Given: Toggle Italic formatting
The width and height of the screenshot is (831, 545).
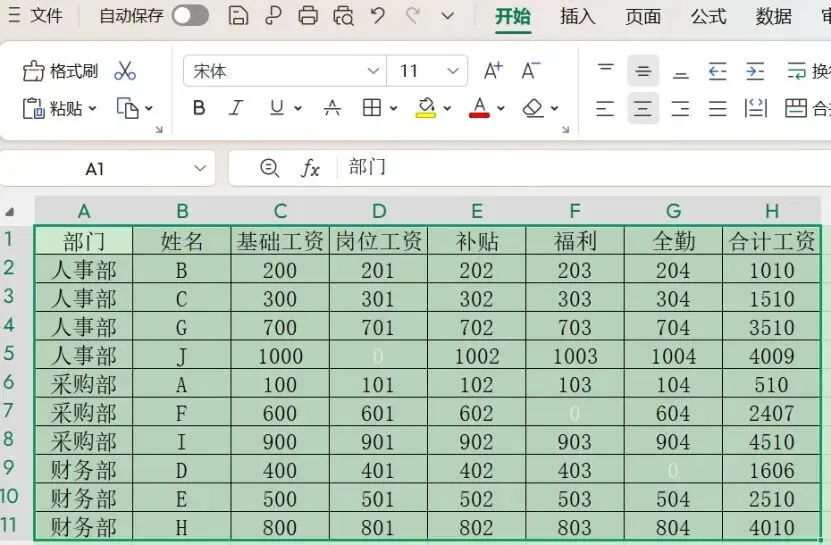Looking at the screenshot, I should pyautogui.click(x=236, y=108).
